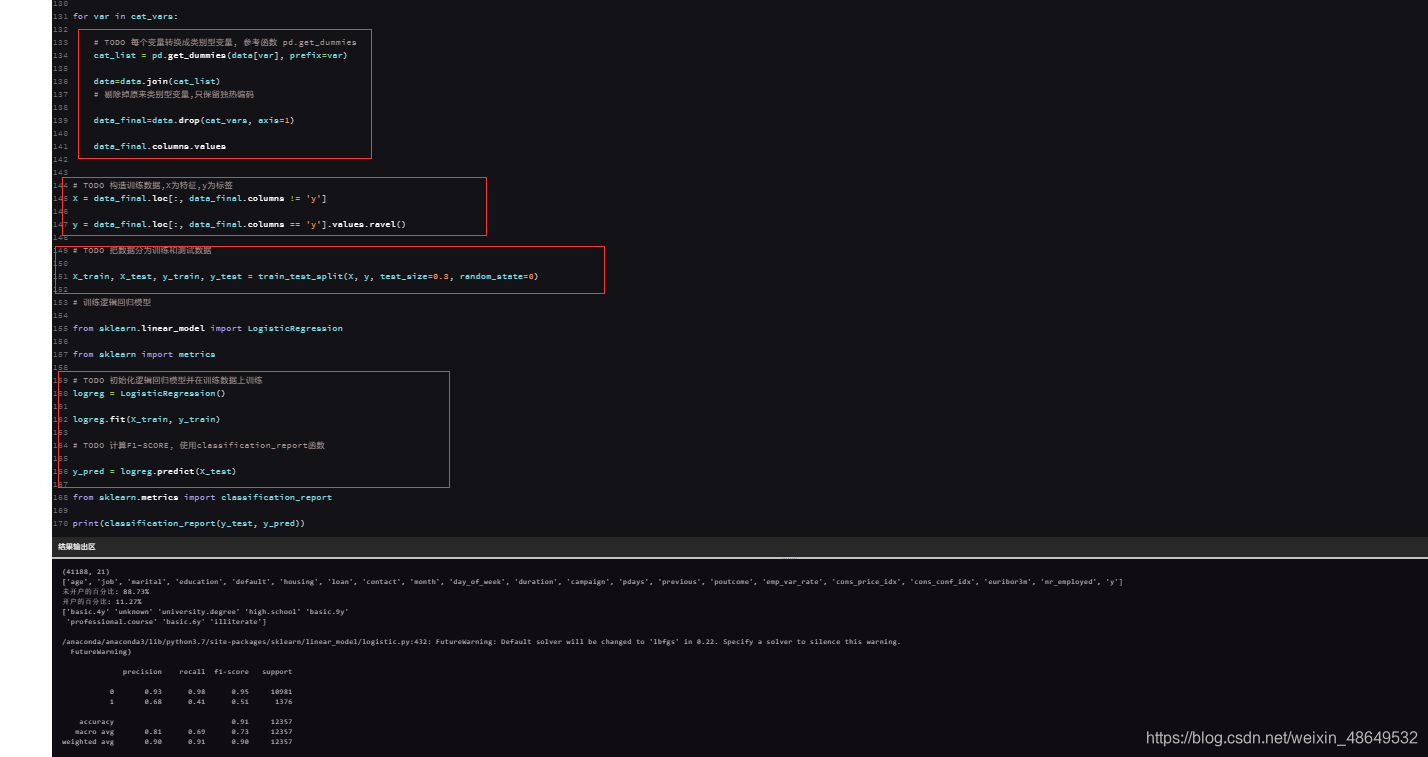Click line number 131 in the gutter
The width and height of the screenshot is (1428, 757).
(x=60, y=17)
